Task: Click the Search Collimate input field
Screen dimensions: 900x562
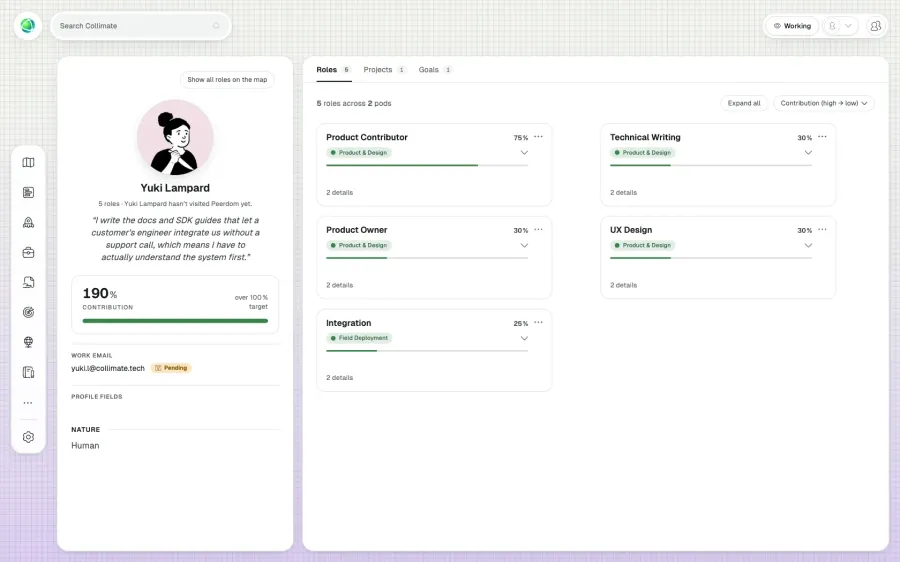Action: click(141, 26)
